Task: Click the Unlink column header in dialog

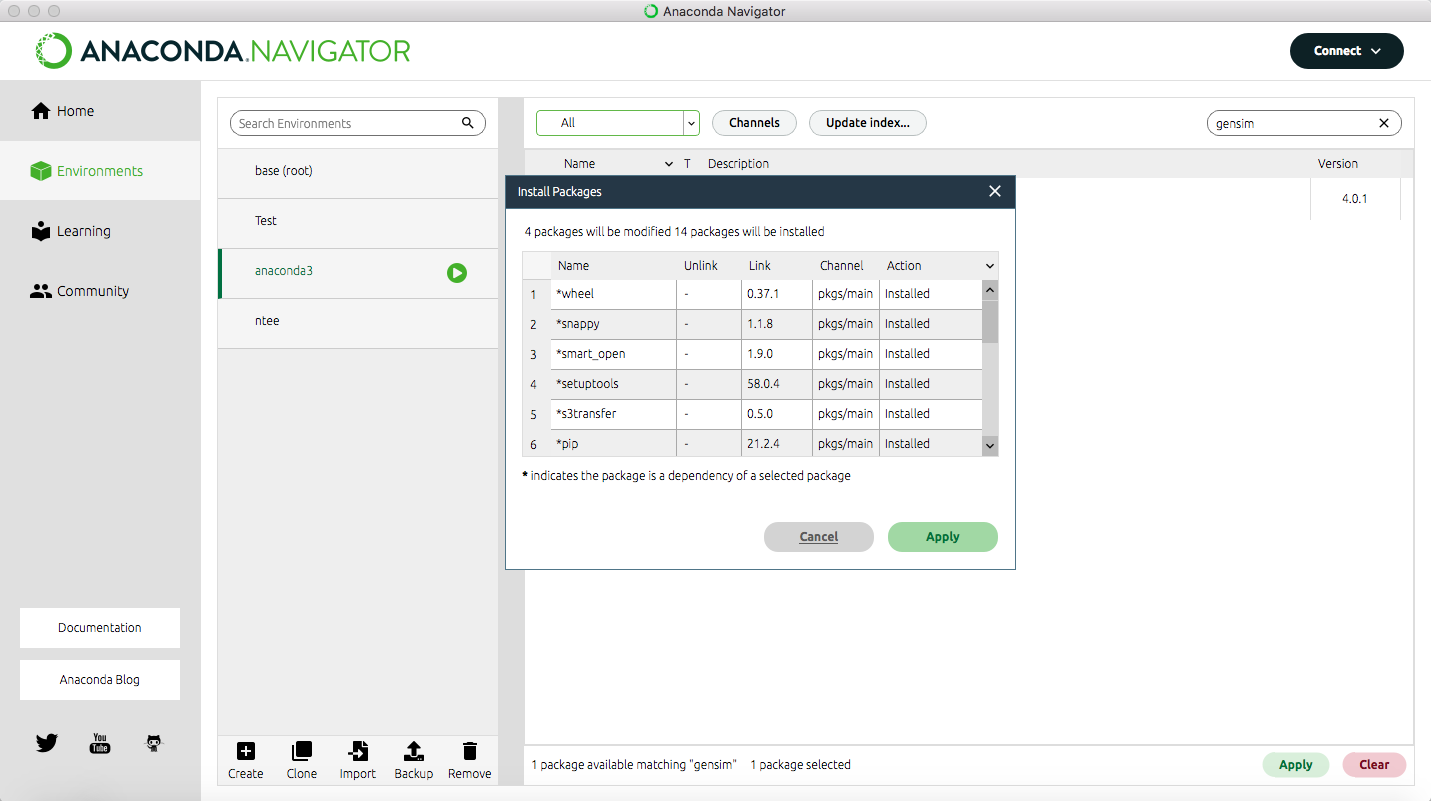Action: point(701,266)
